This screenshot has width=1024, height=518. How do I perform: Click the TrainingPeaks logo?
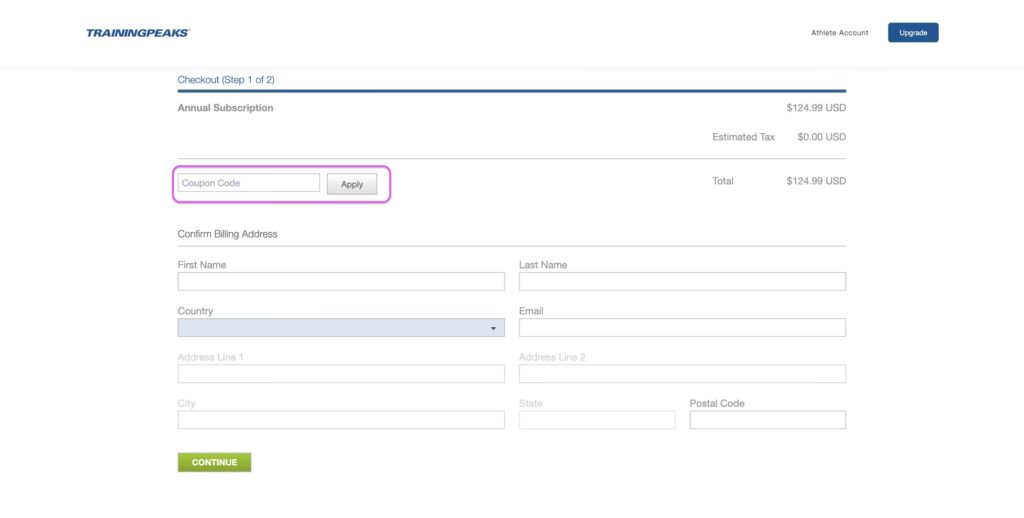[137, 33]
